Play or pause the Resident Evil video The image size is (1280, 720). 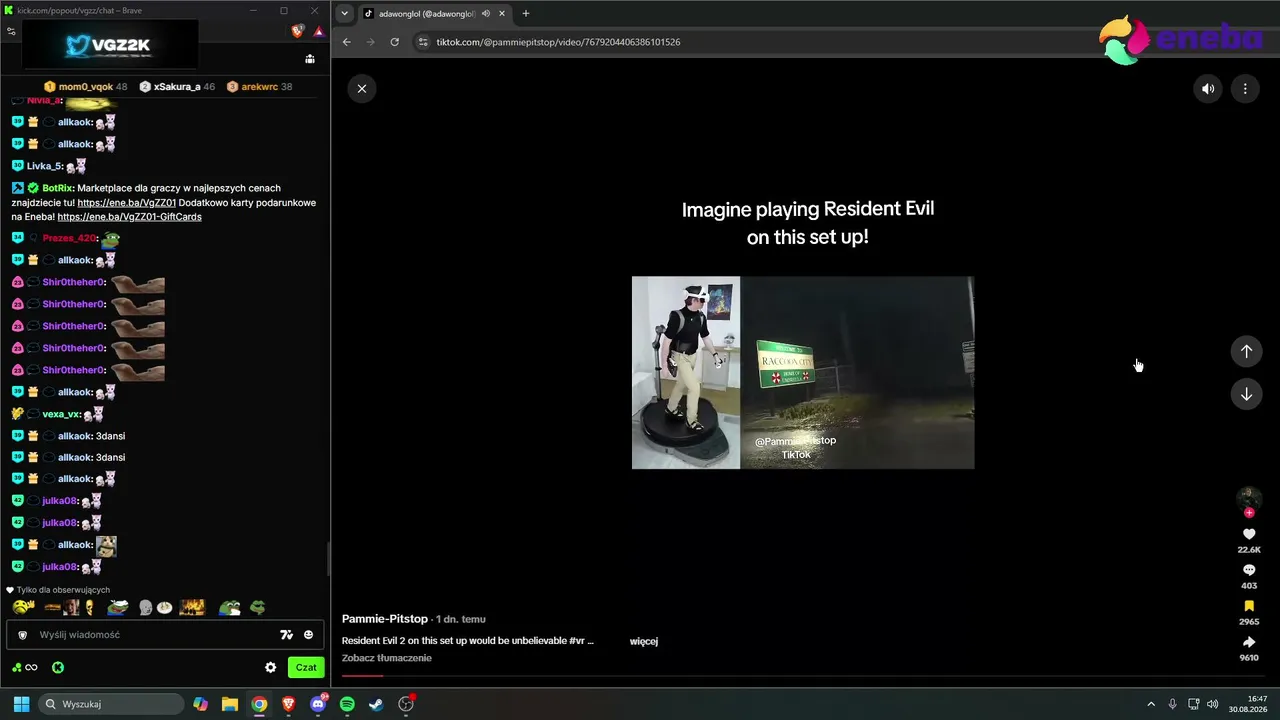point(803,372)
